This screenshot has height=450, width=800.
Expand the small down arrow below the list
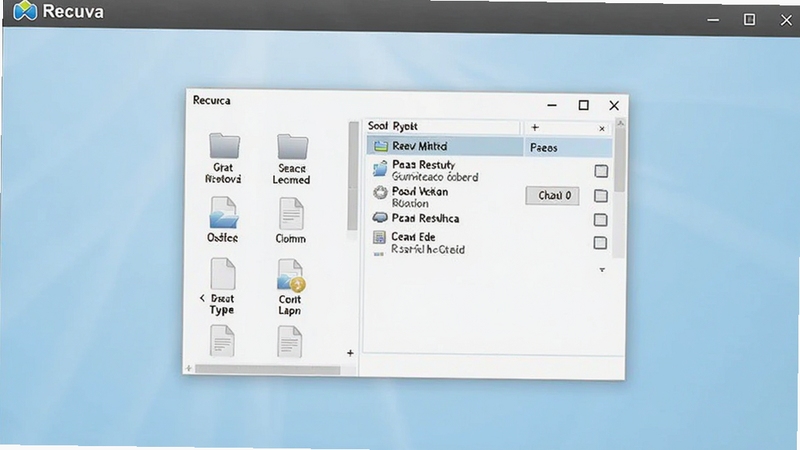(602, 270)
